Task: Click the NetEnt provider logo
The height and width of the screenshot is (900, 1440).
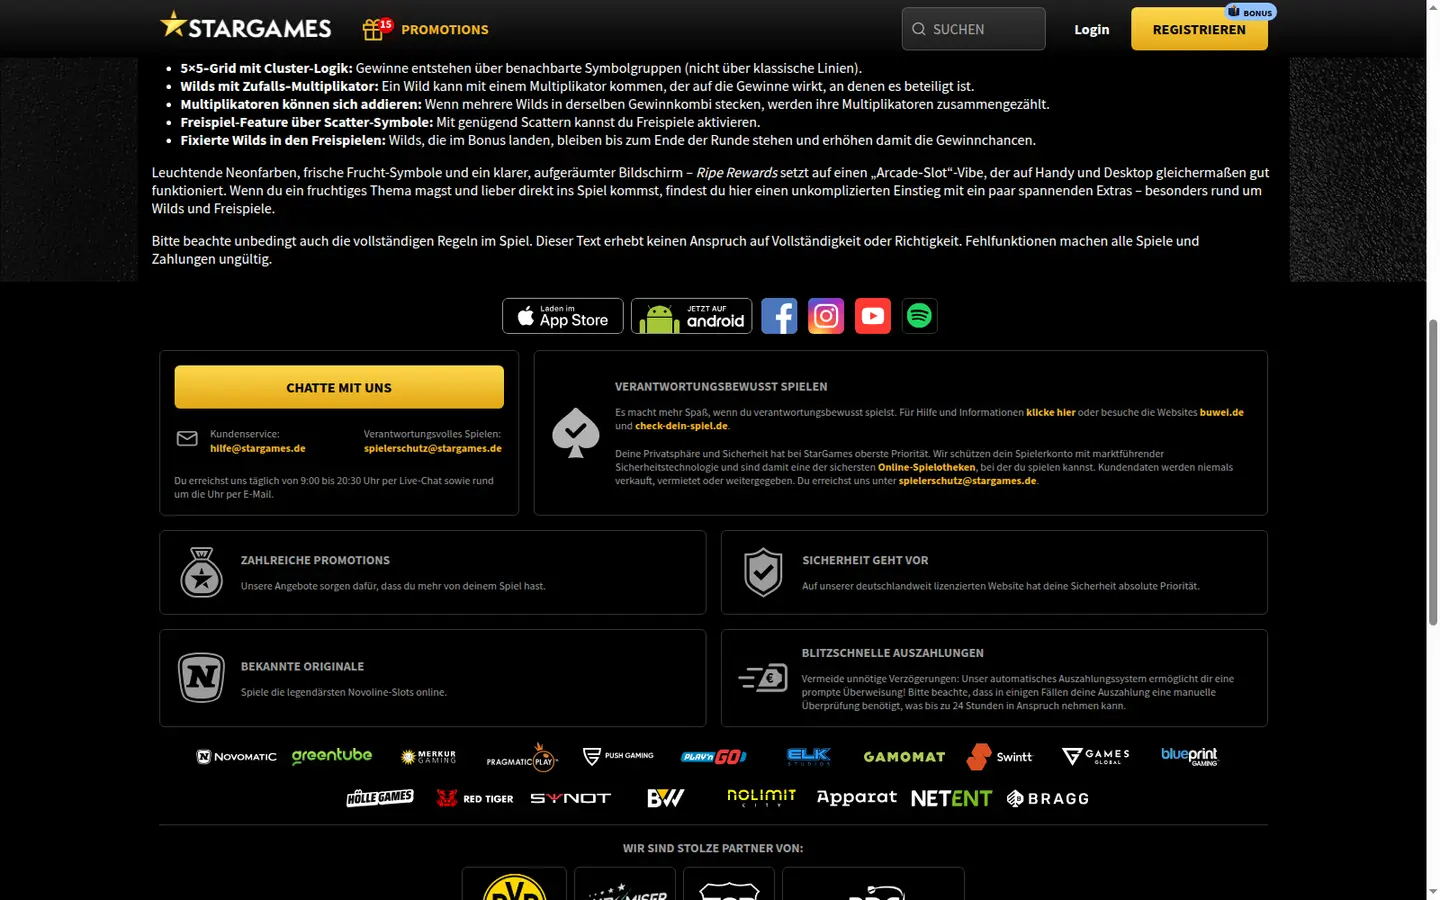Action: coord(951,798)
